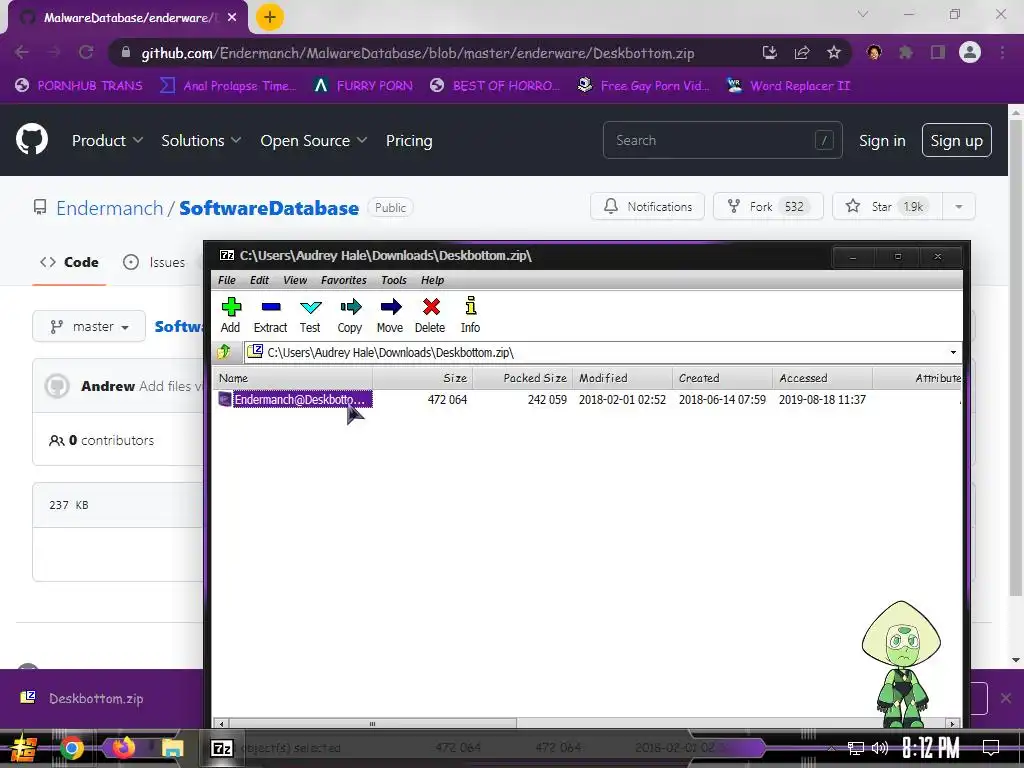This screenshot has width=1024, height=768.
Task: Open the master branch dropdown
Action: tap(89, 326)
